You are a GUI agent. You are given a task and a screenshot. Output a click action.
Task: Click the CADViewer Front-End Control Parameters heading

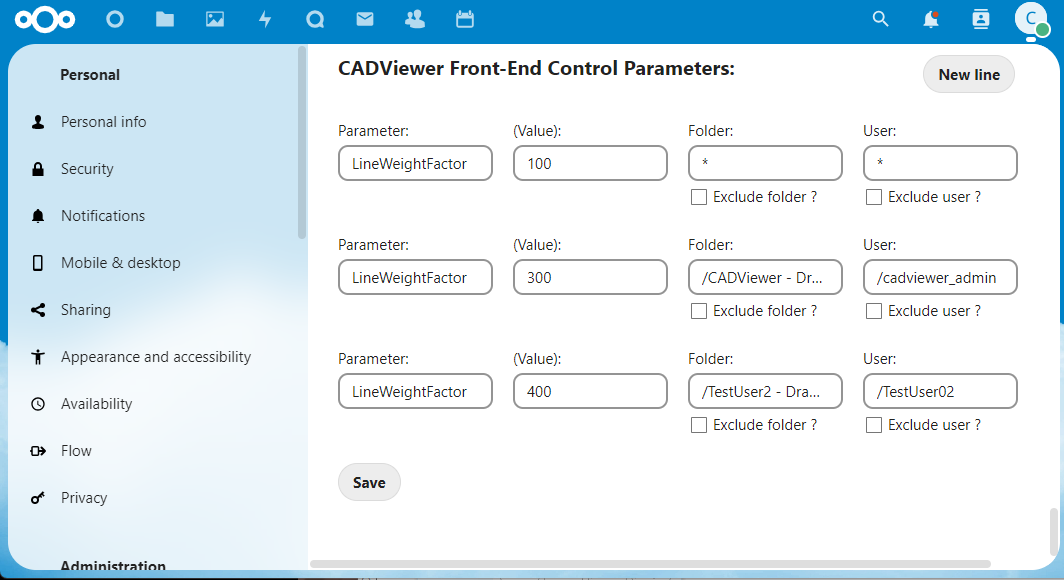536,69
